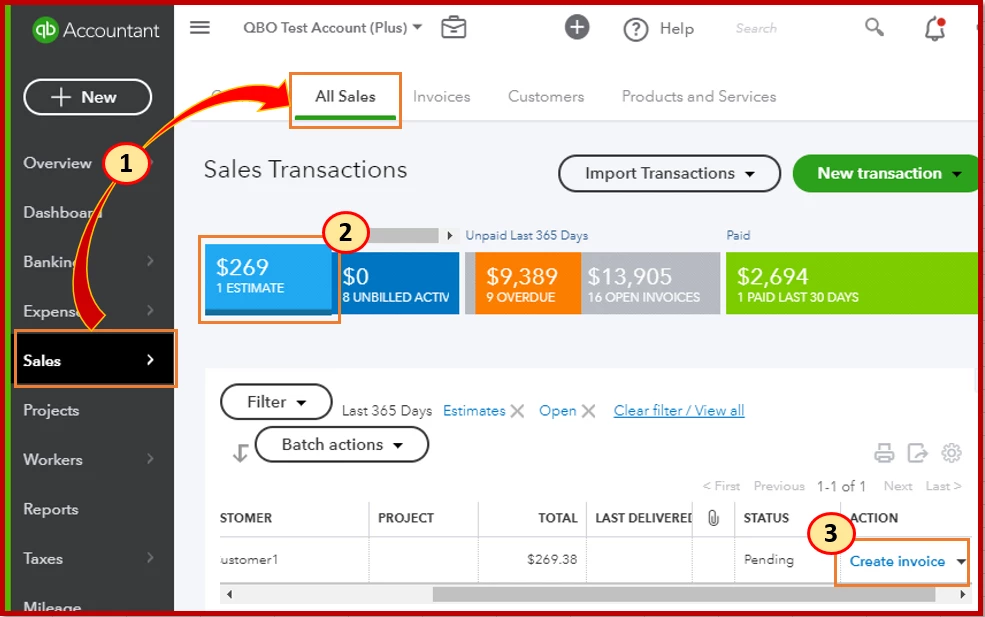The height and width of the screenshot is (617, 985).
Task: Click the Pending status cell
Action: (x=768, y=559)
